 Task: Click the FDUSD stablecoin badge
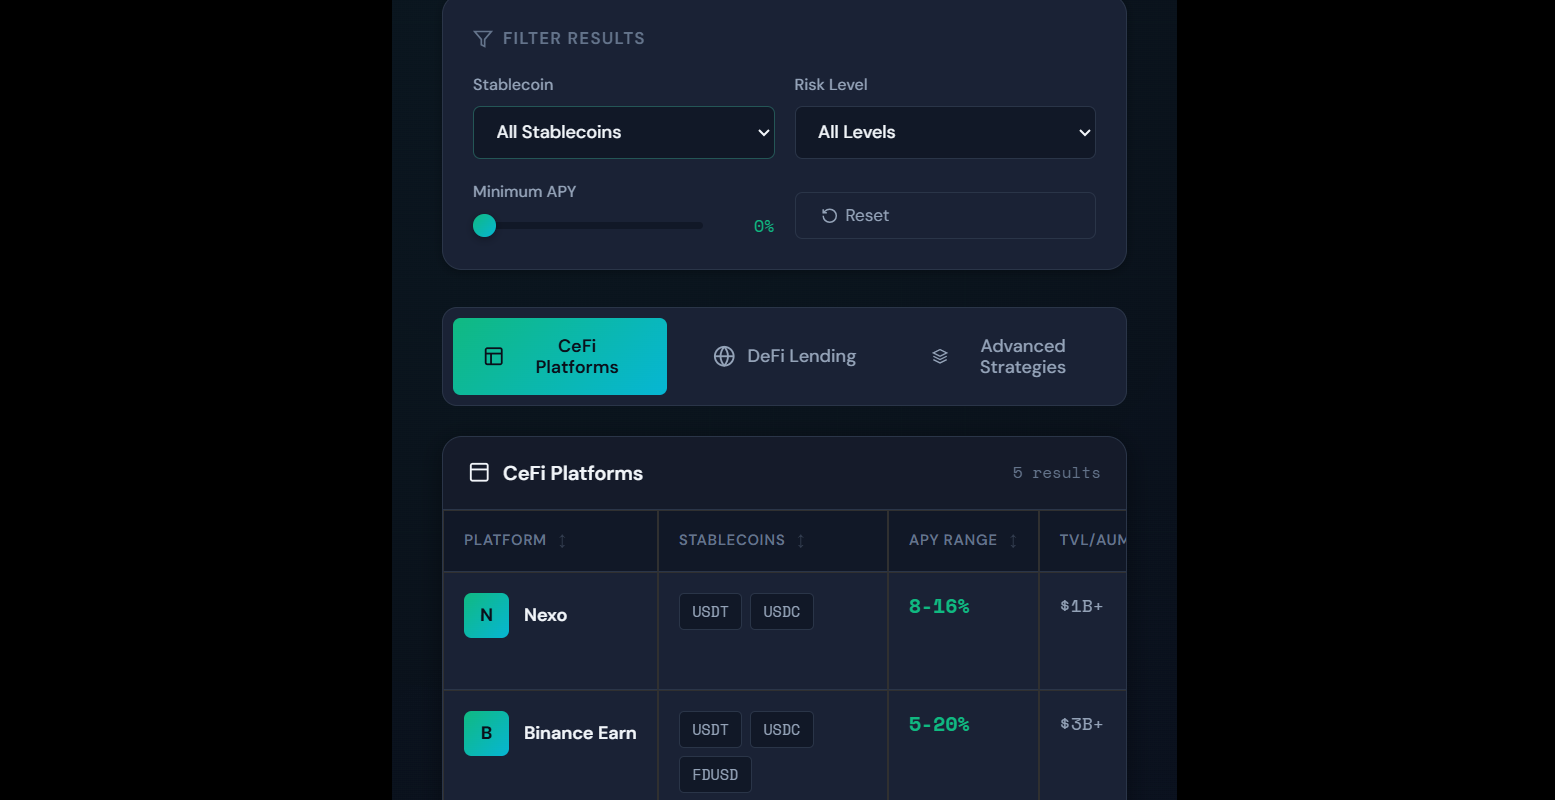pos(715,774)
